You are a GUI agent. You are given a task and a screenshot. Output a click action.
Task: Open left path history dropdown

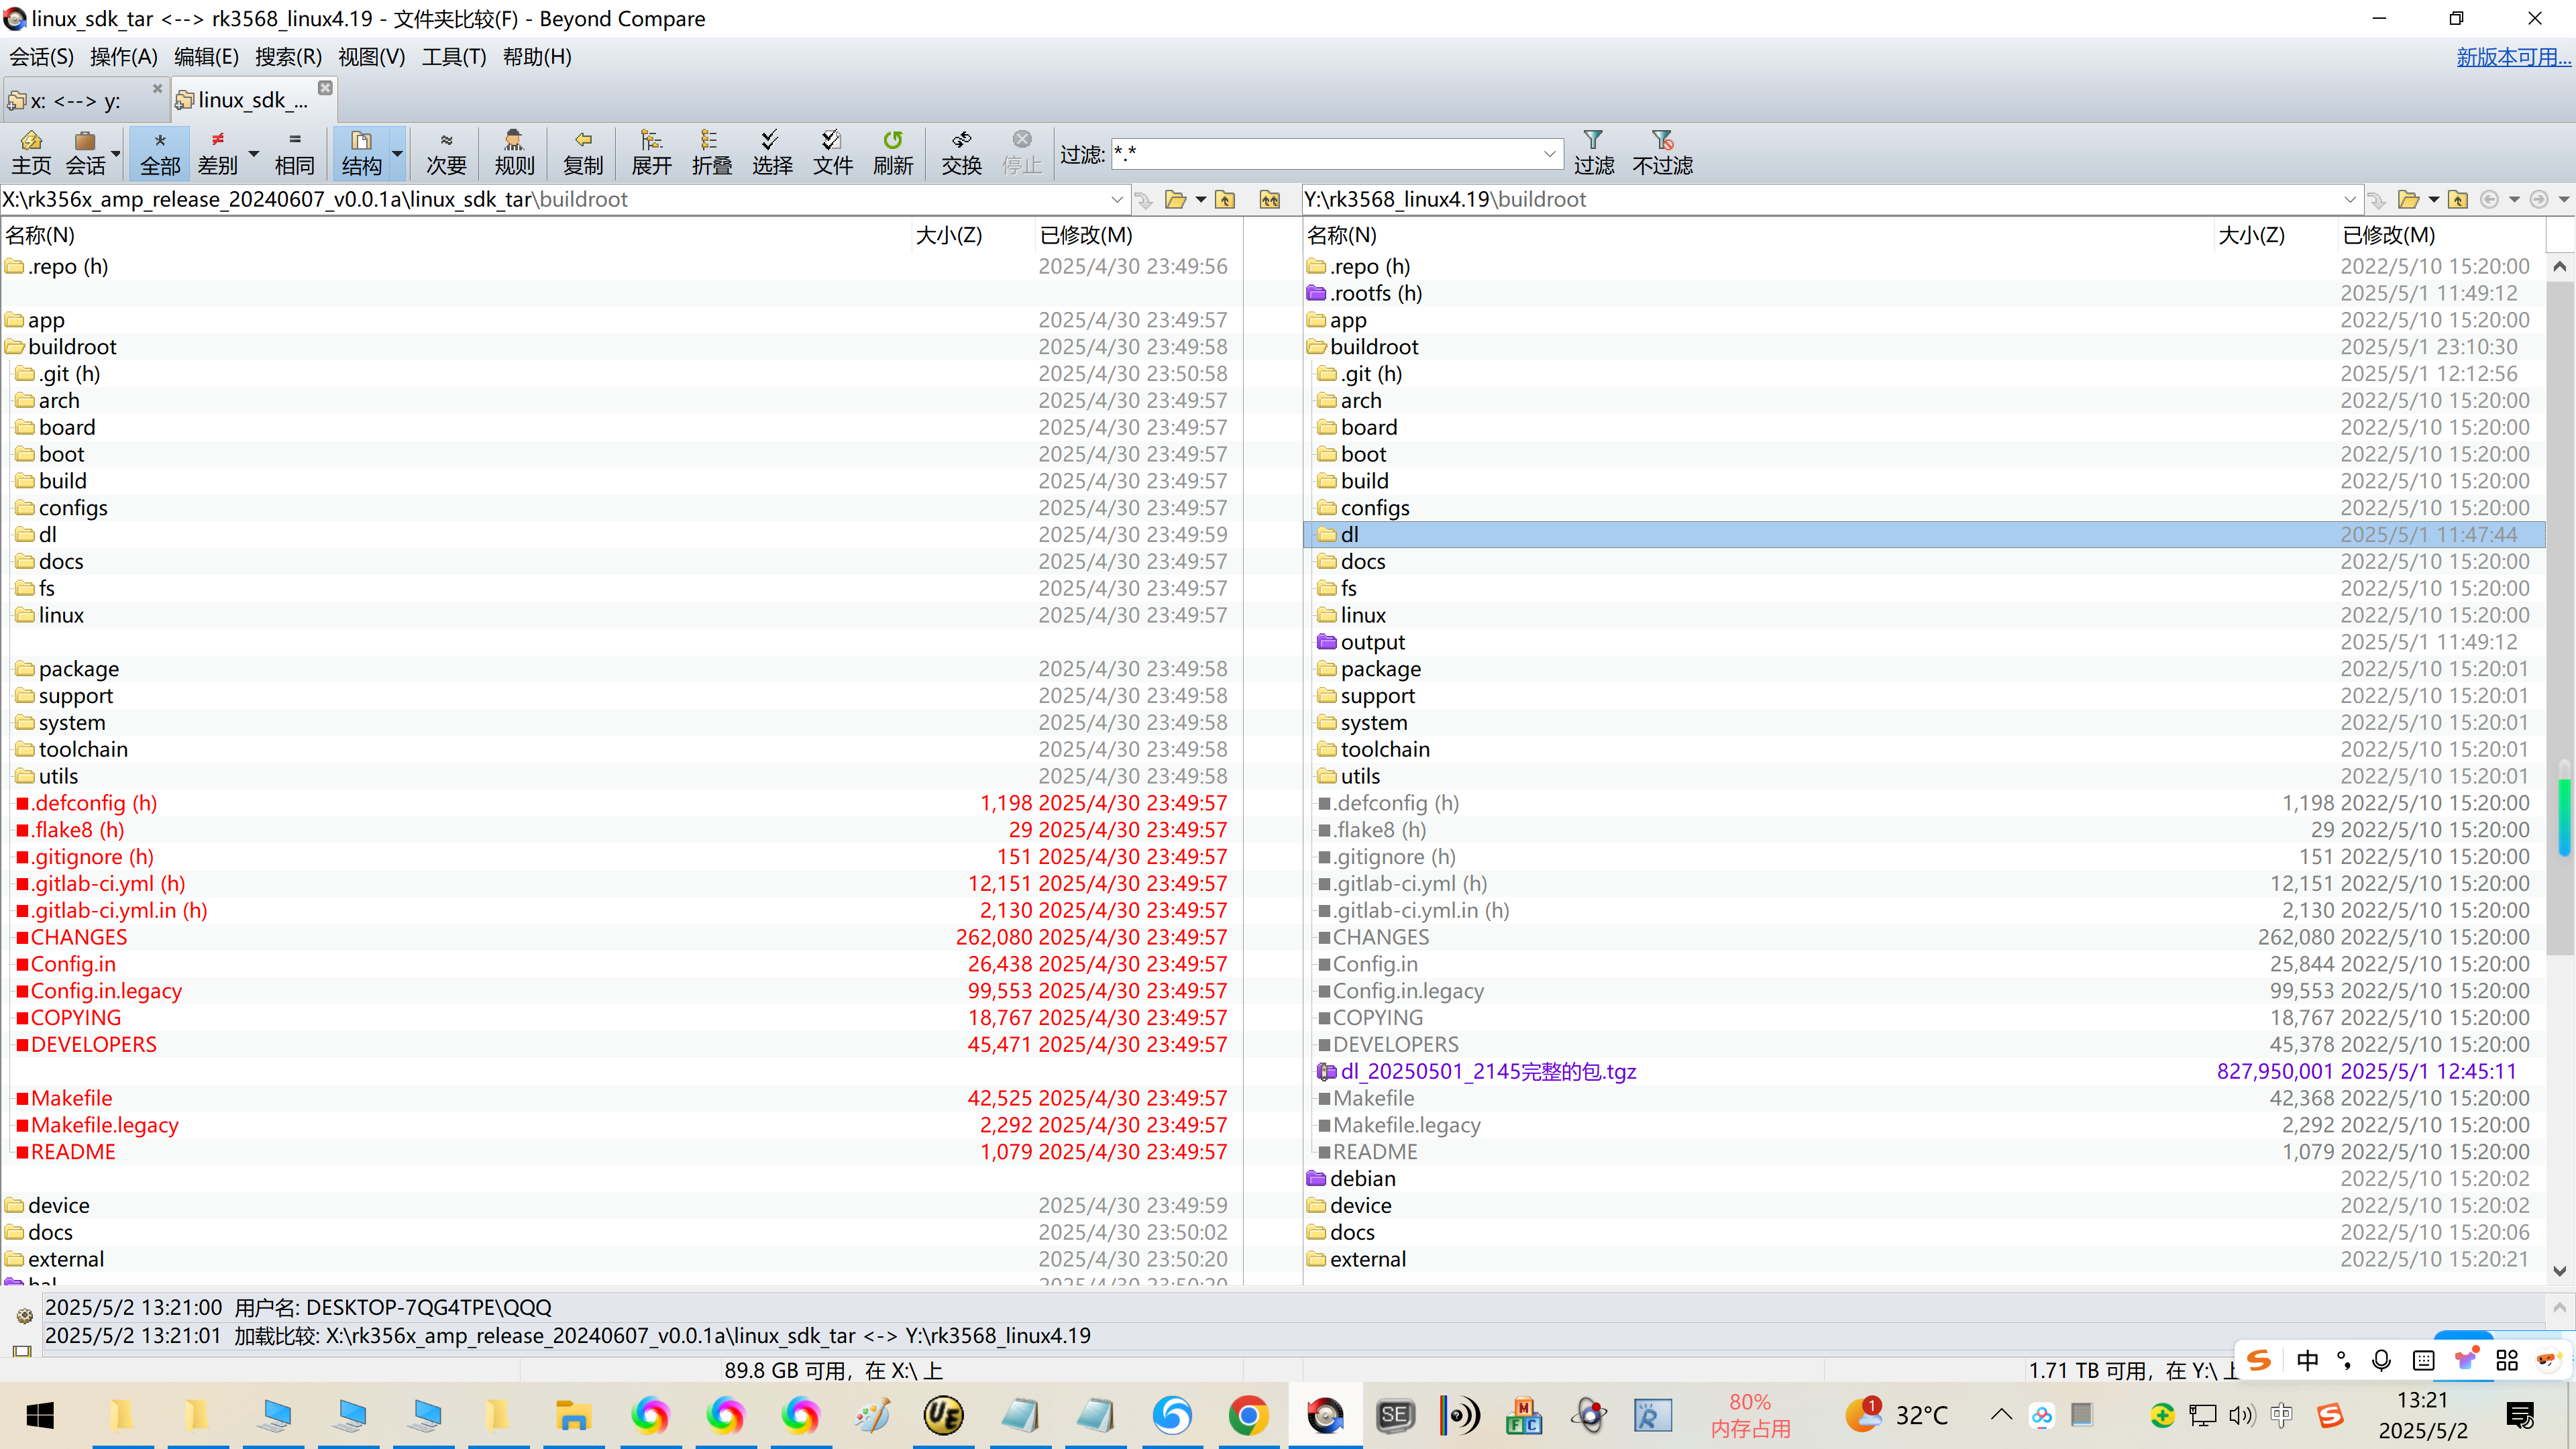1117,200
